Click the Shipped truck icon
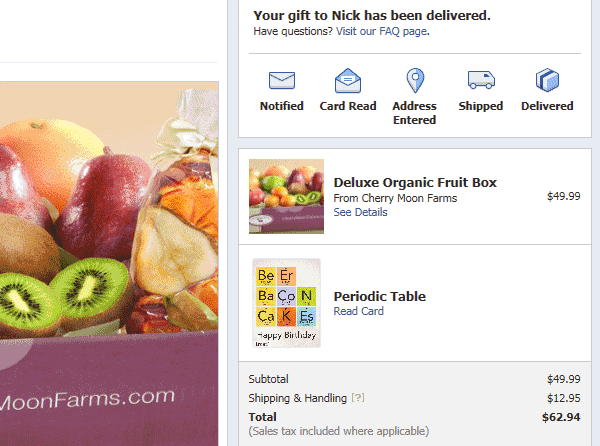Screen dimensions: 600x446 [x=481, y=80]
